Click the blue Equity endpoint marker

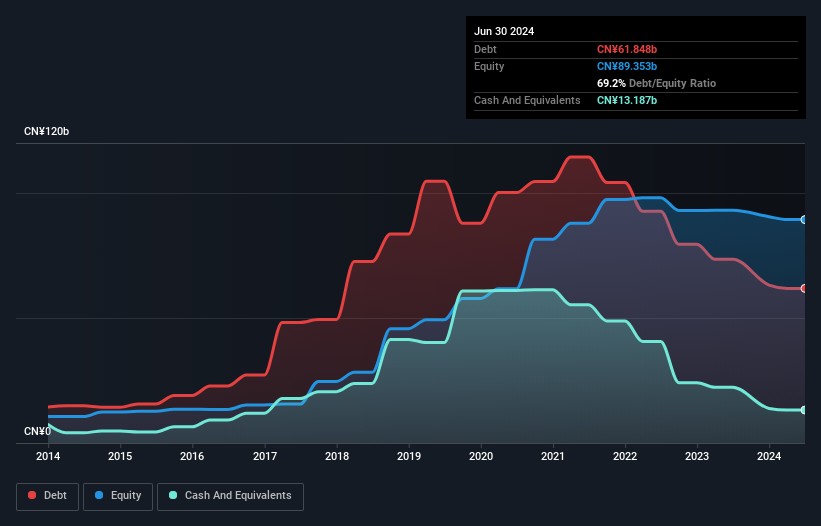point(804,220)
